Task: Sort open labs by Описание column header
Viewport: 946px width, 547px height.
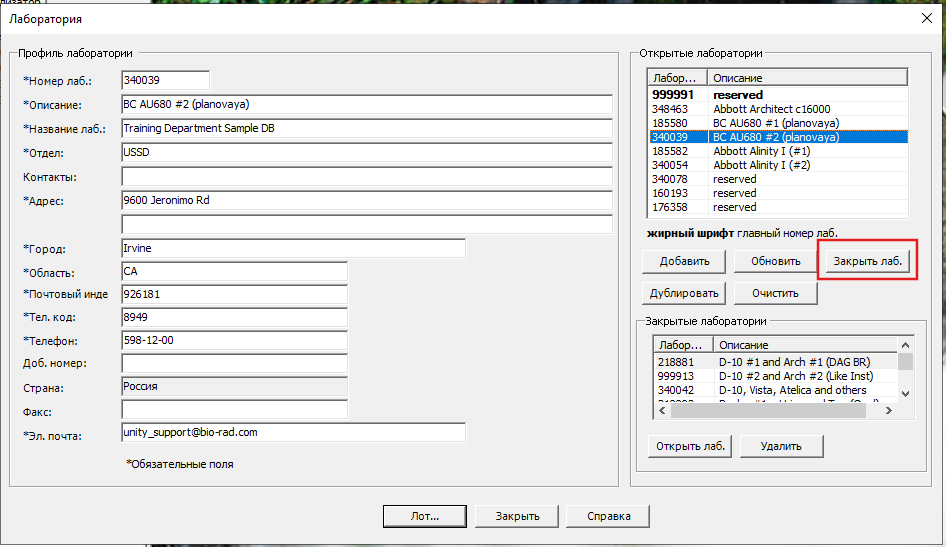Action: [x=805, y=78]
